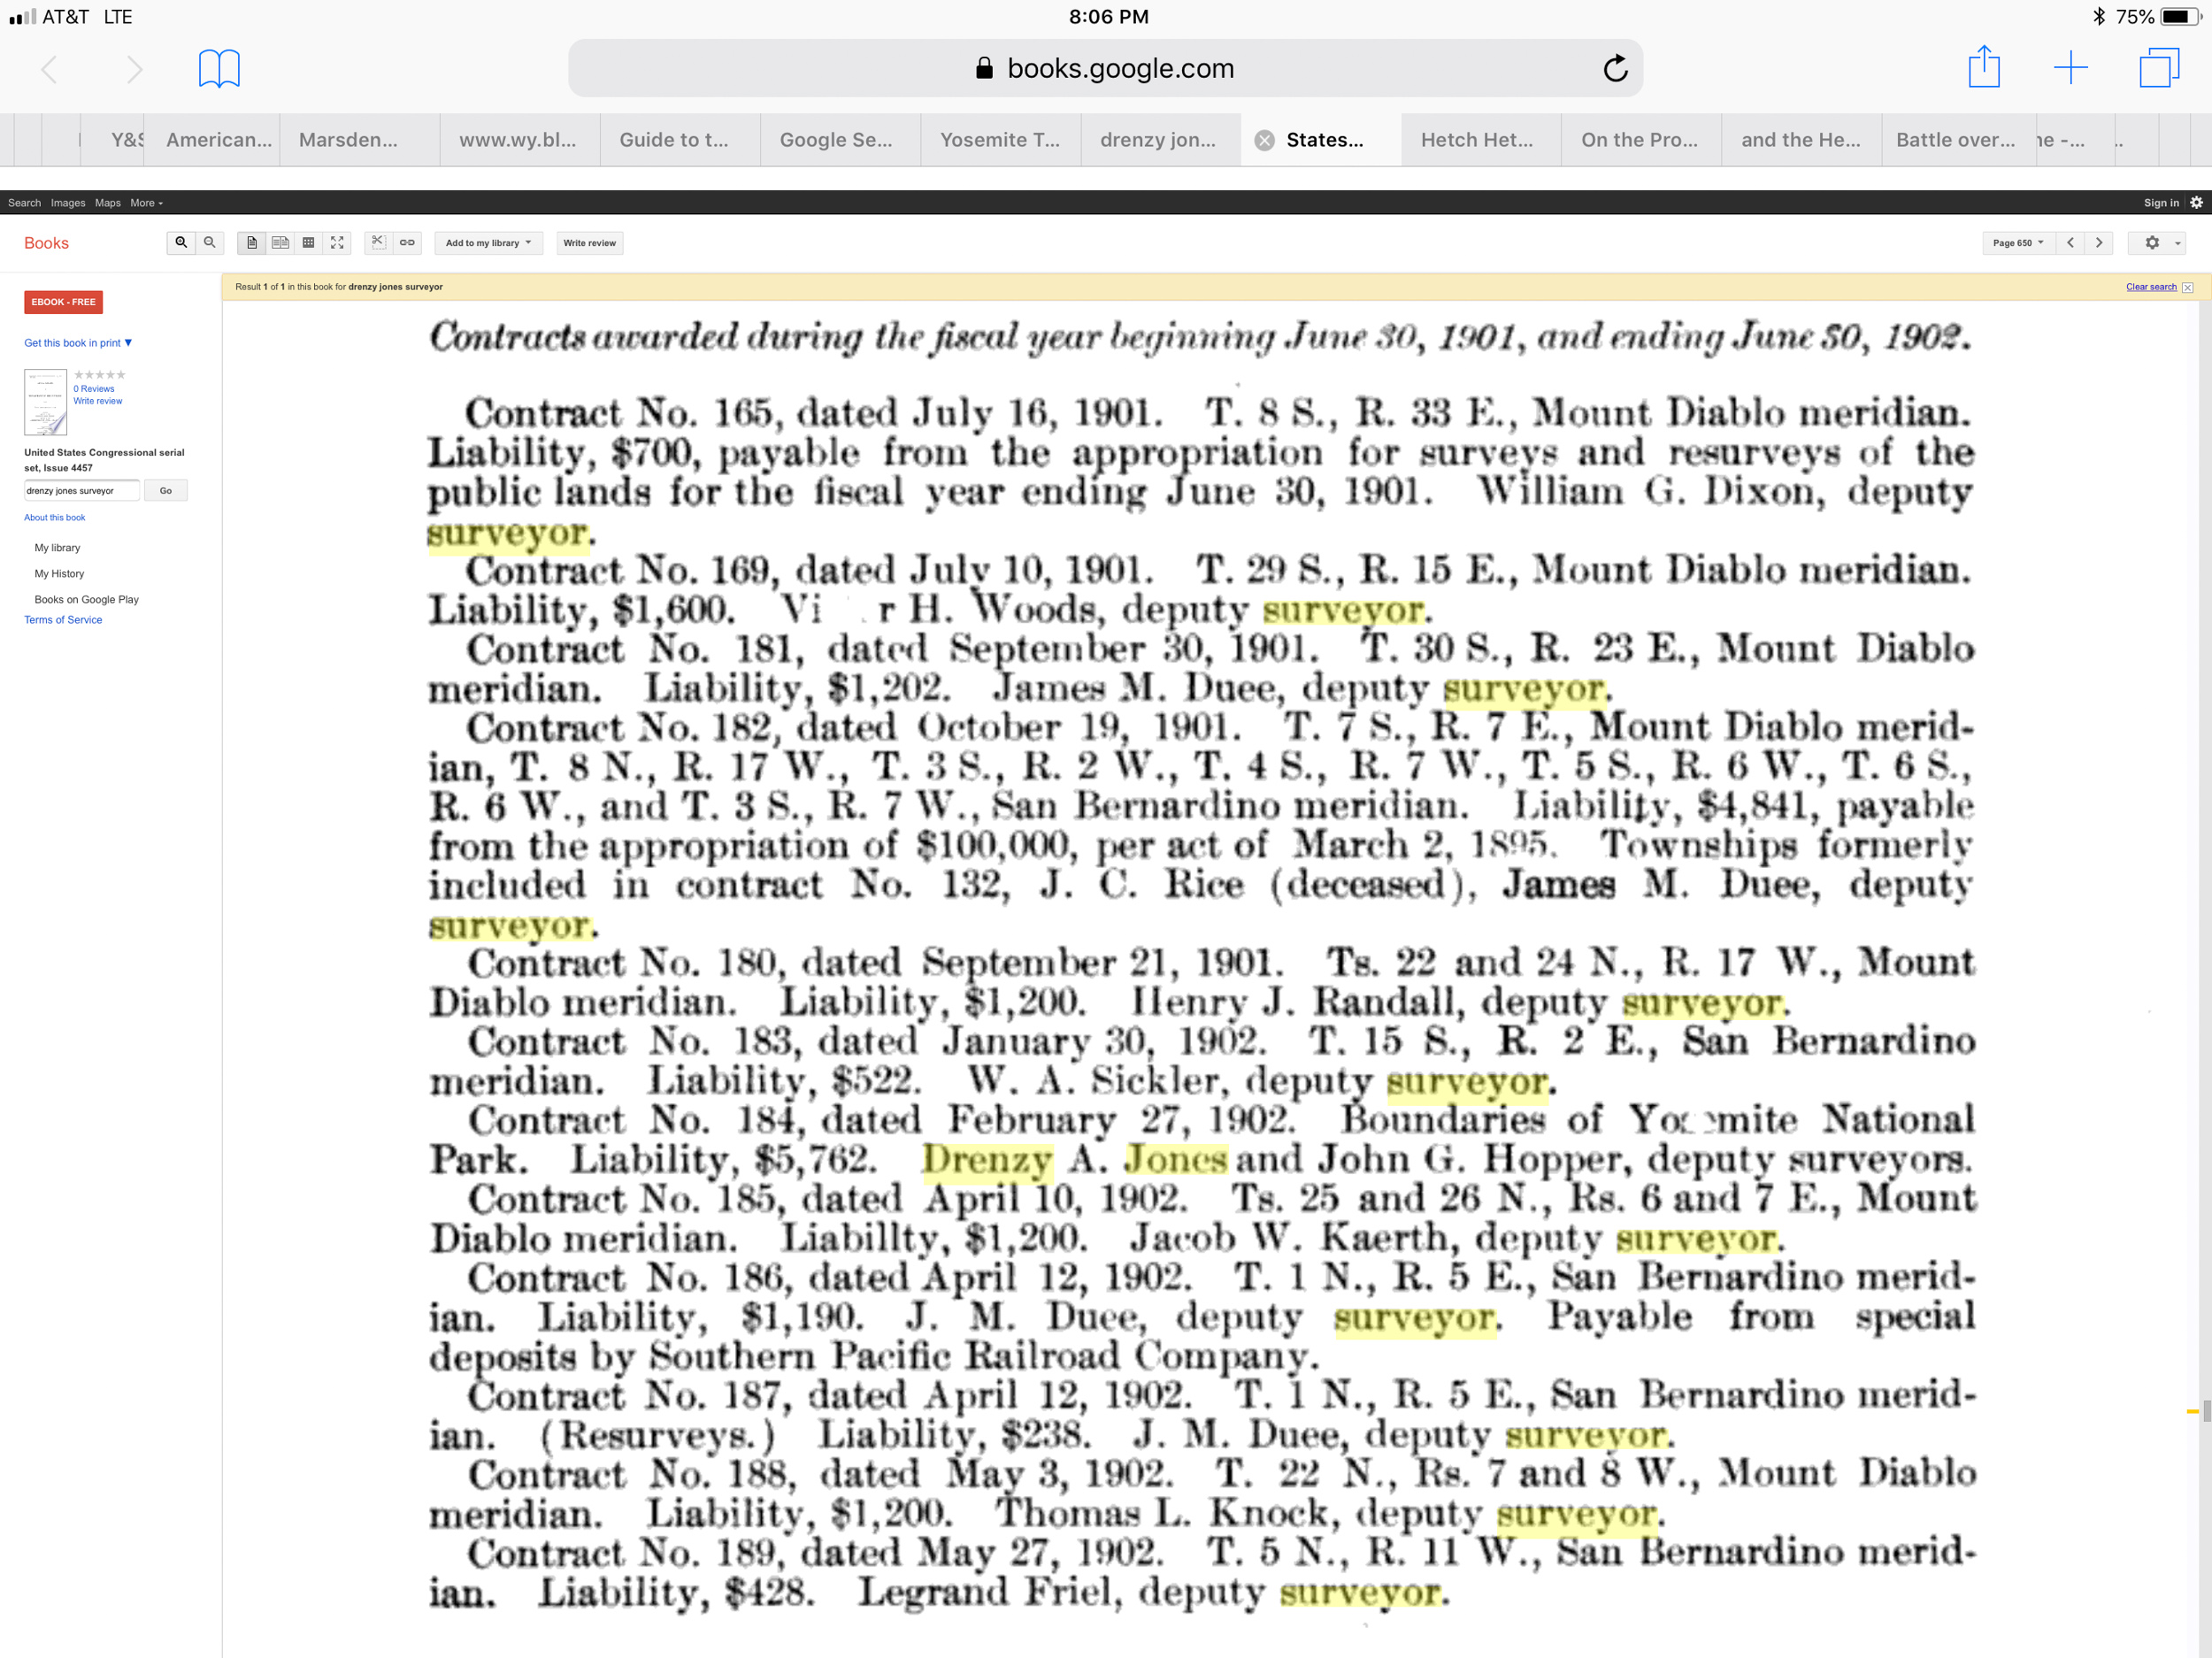Go to previous book page
2212x1658 pixels.
coord(2070,243)
